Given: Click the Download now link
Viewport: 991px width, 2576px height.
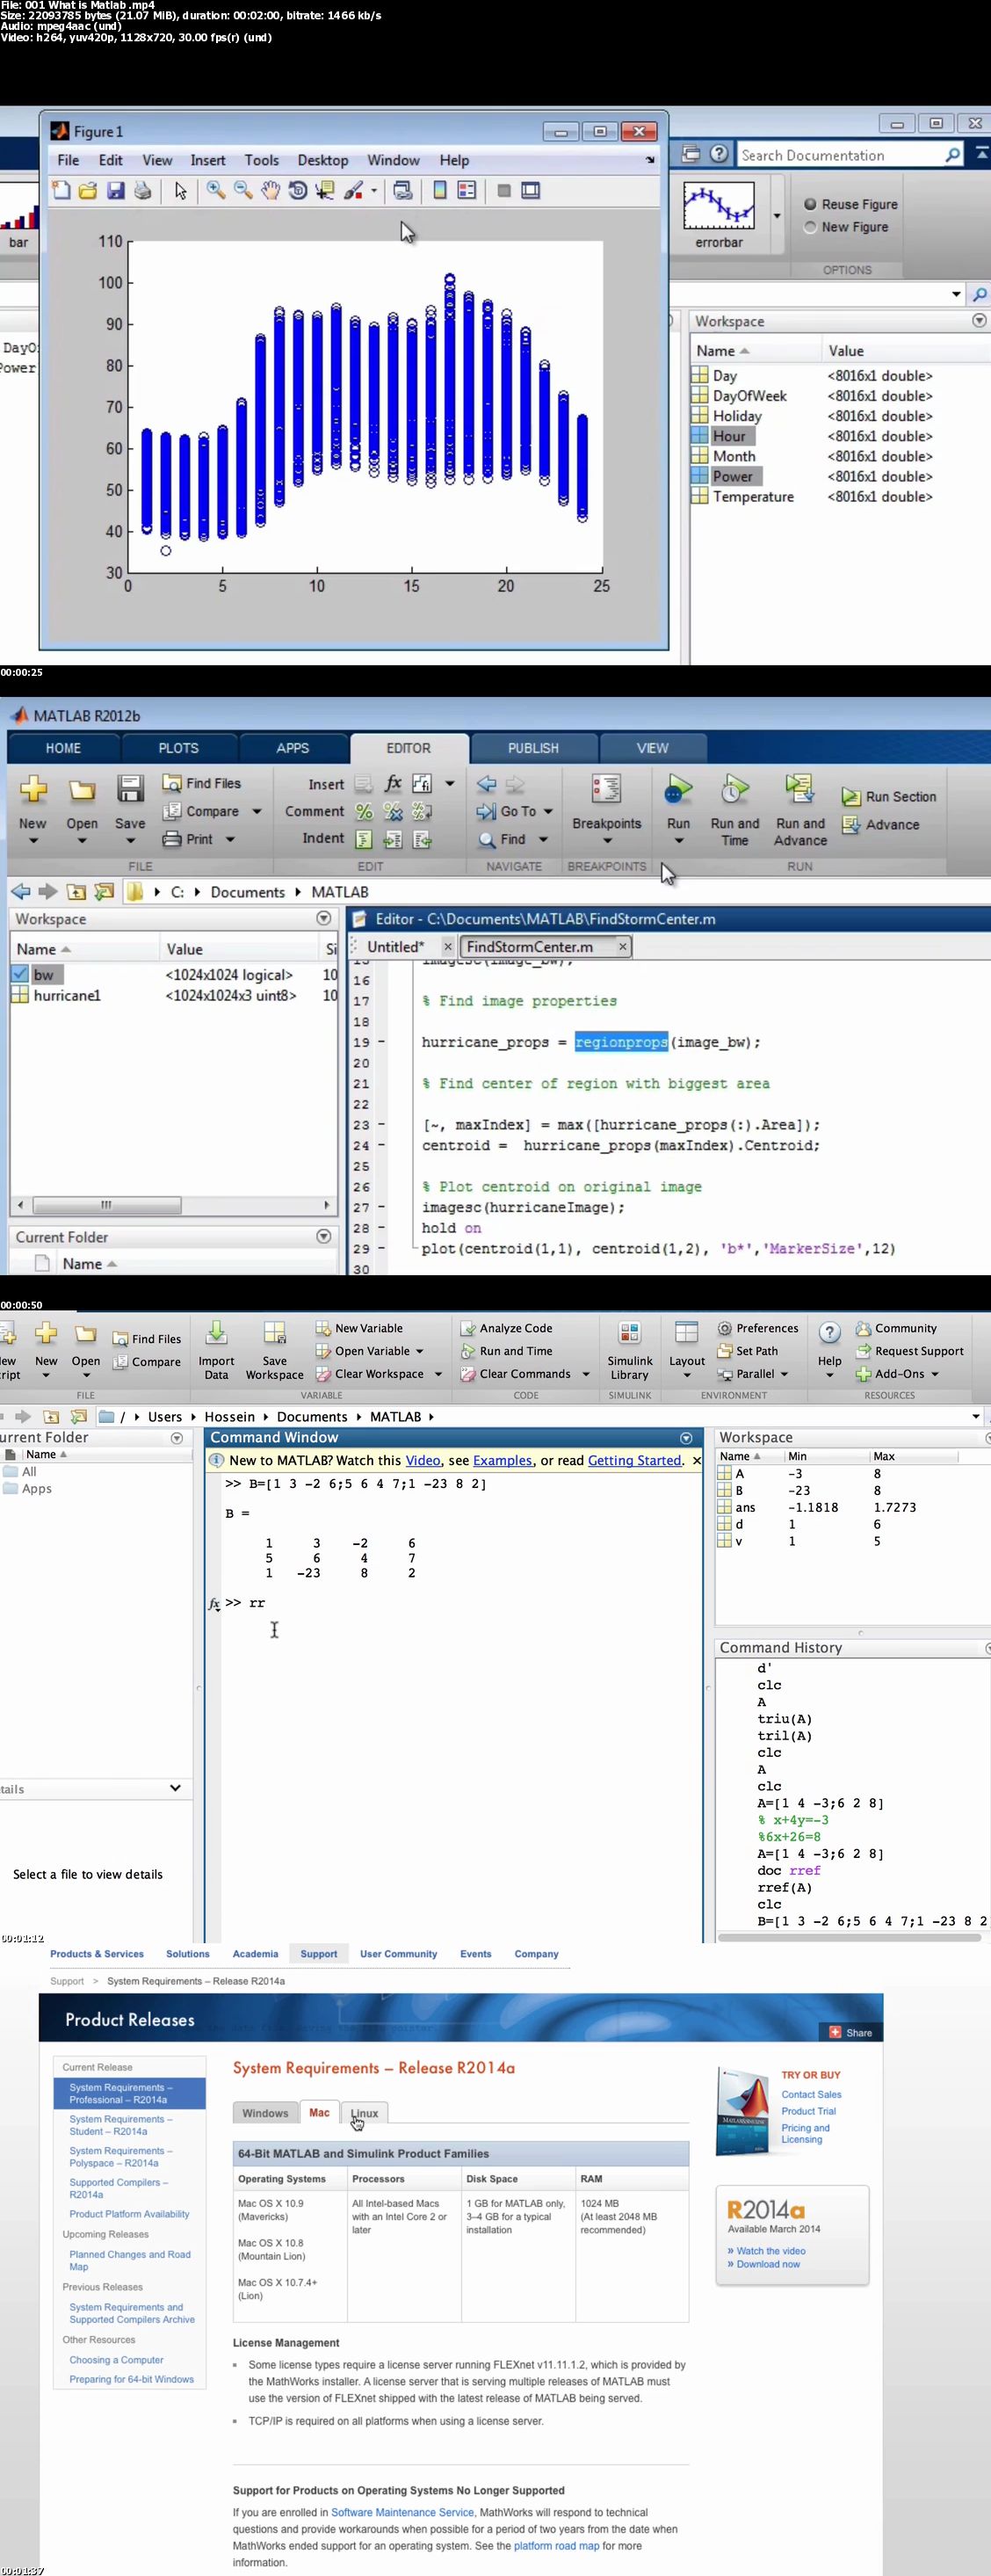Looking at the screenshot, I should [768, 2264].
